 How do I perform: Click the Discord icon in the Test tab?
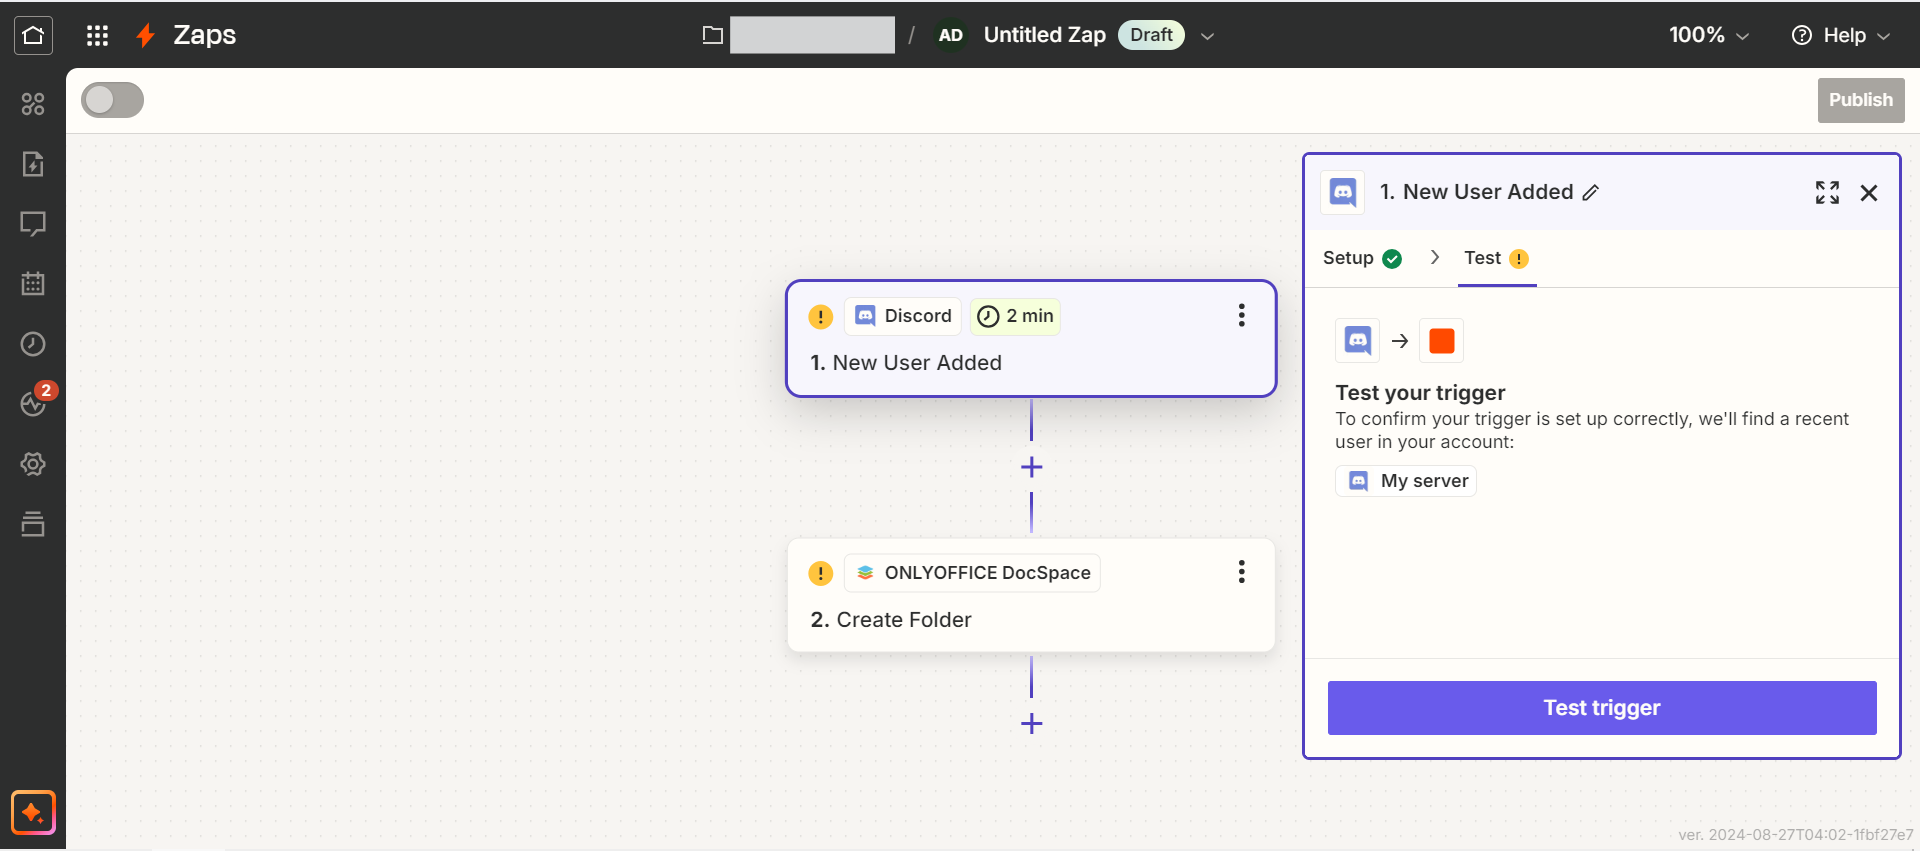[x=1358, y=341]
